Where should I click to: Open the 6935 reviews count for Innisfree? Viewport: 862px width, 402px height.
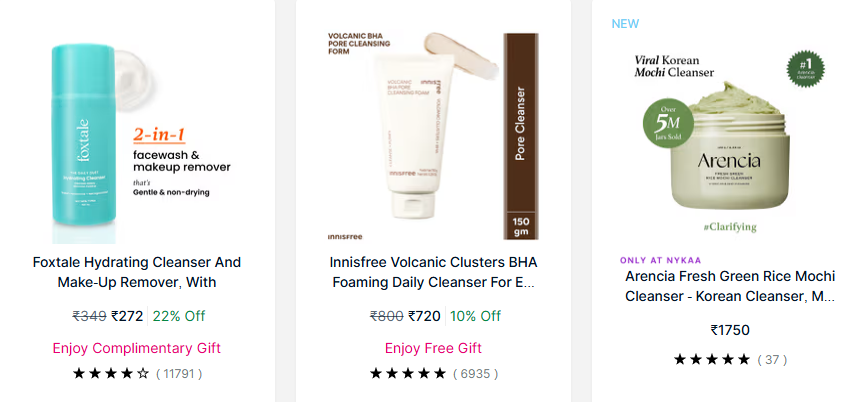[x=475, y=374]
